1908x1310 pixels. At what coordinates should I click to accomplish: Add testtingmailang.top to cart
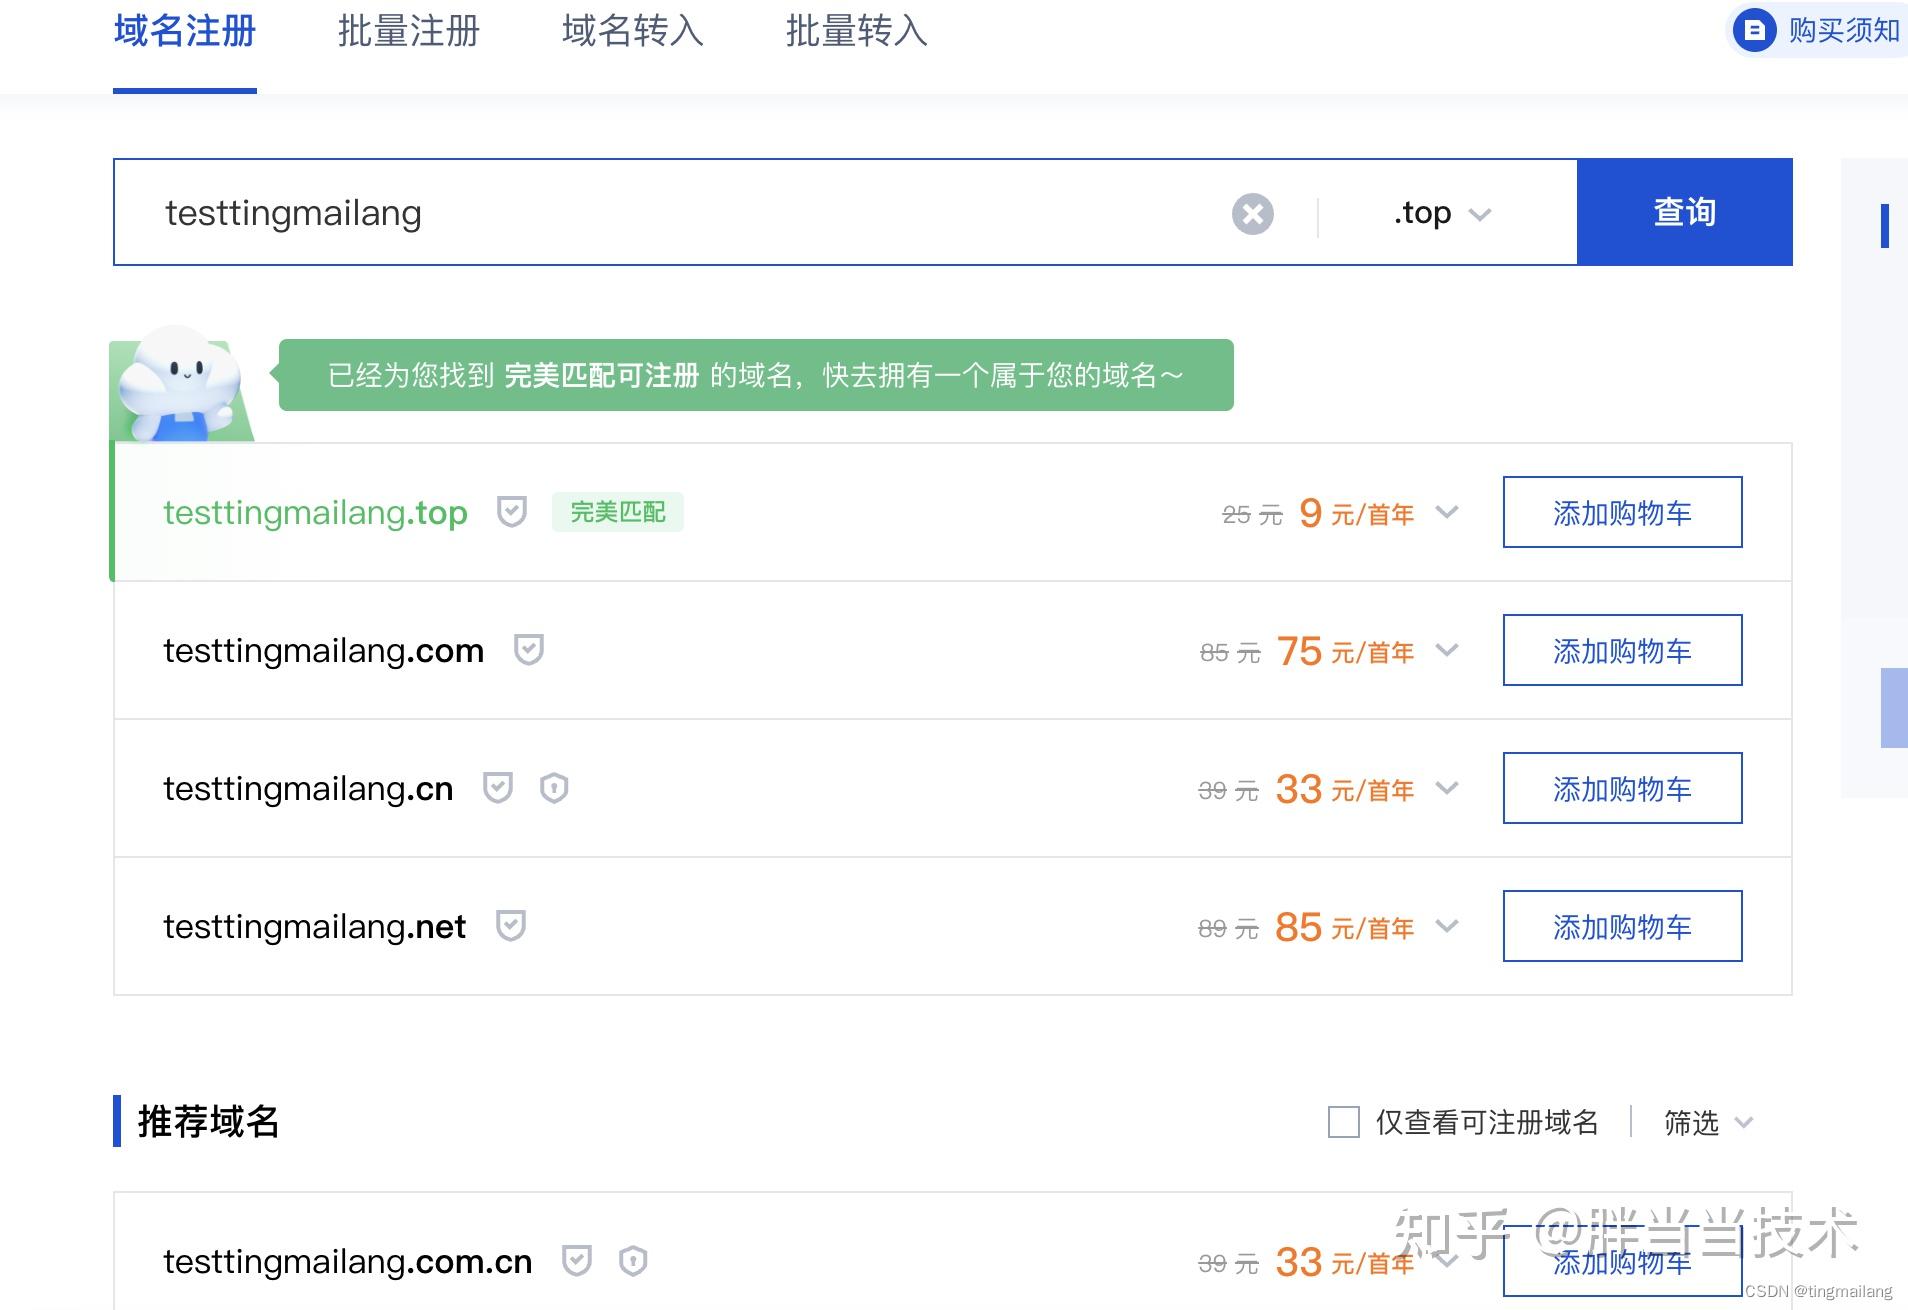coord(1623,512)
